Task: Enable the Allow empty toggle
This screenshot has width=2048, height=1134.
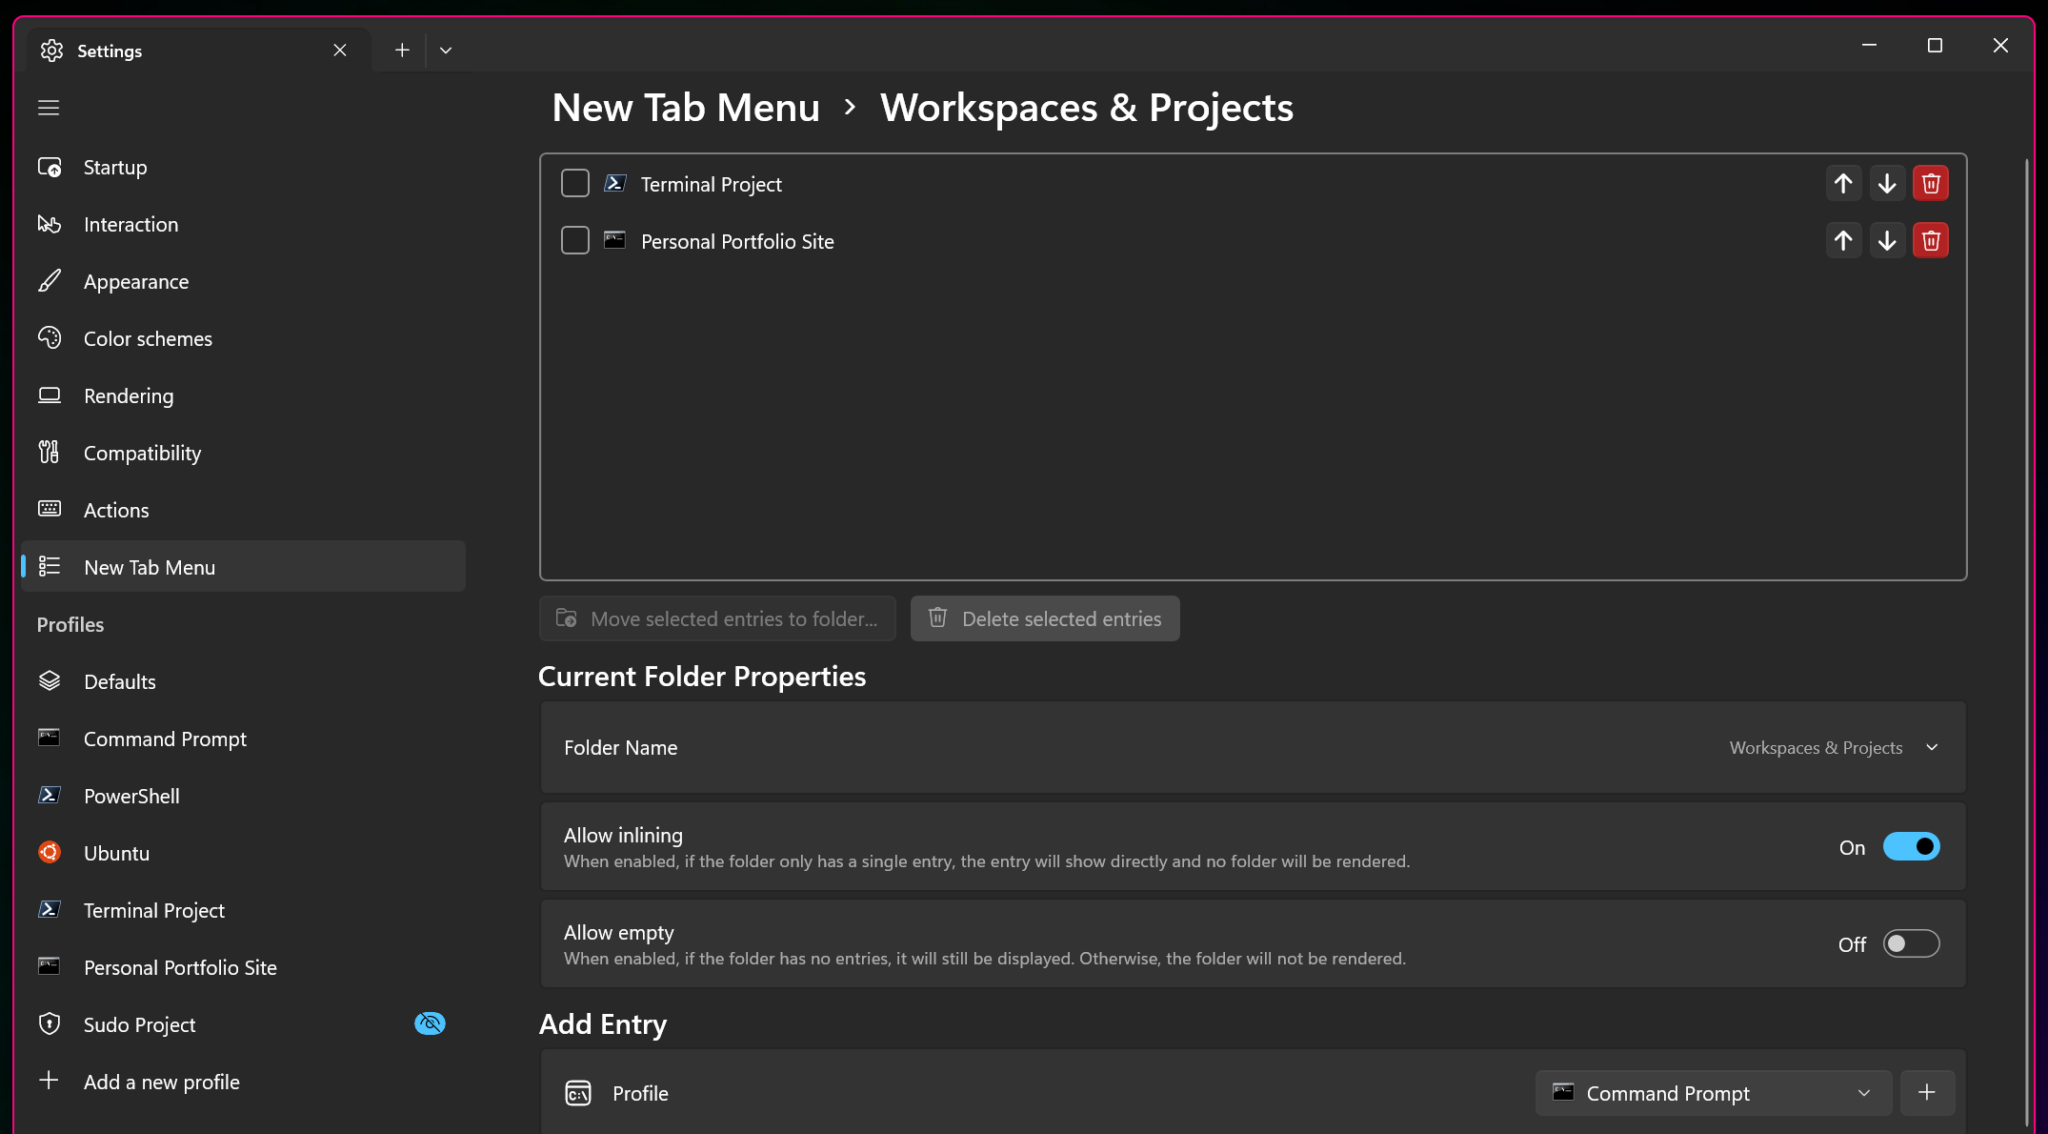Action: pos(1910,944)
